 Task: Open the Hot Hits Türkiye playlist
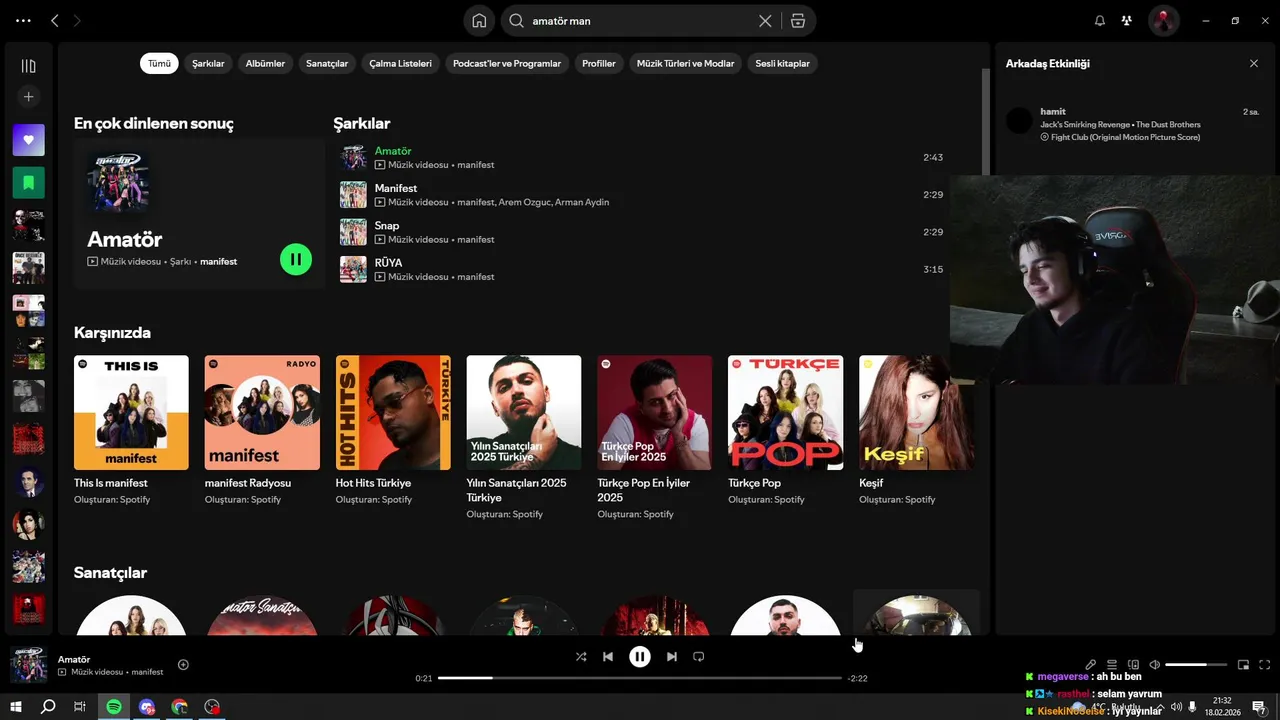pos(393,430)
